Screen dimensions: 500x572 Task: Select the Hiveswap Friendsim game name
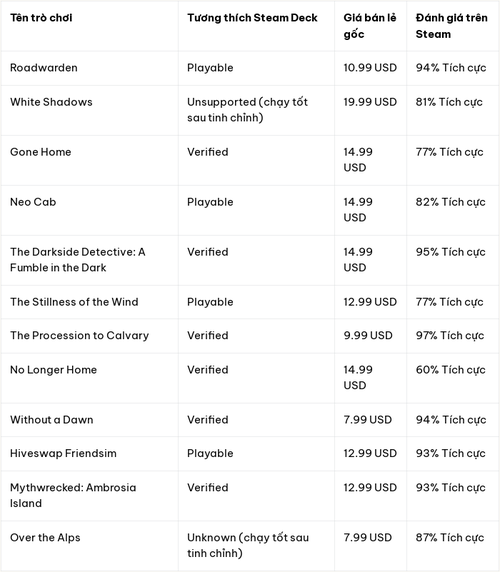click(x=63, y=453)
